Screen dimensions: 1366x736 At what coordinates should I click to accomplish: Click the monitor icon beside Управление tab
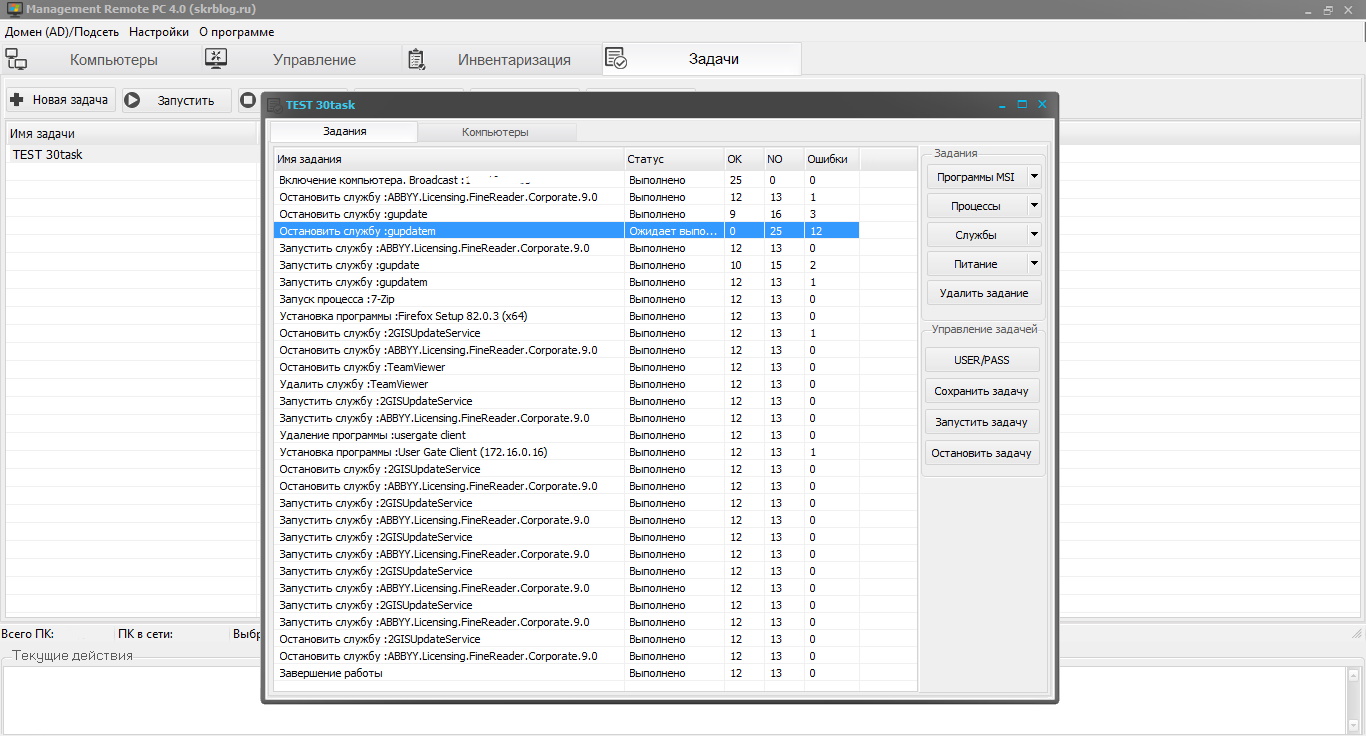(216, 59)
